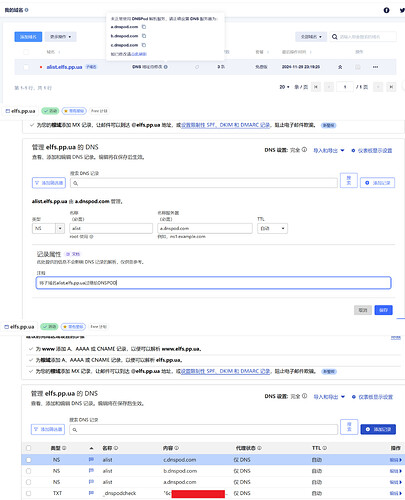Edit the _dnspodcheck TXT record
Image resolution: width=405 pixels, height=500 pixels.
point(395,493)
